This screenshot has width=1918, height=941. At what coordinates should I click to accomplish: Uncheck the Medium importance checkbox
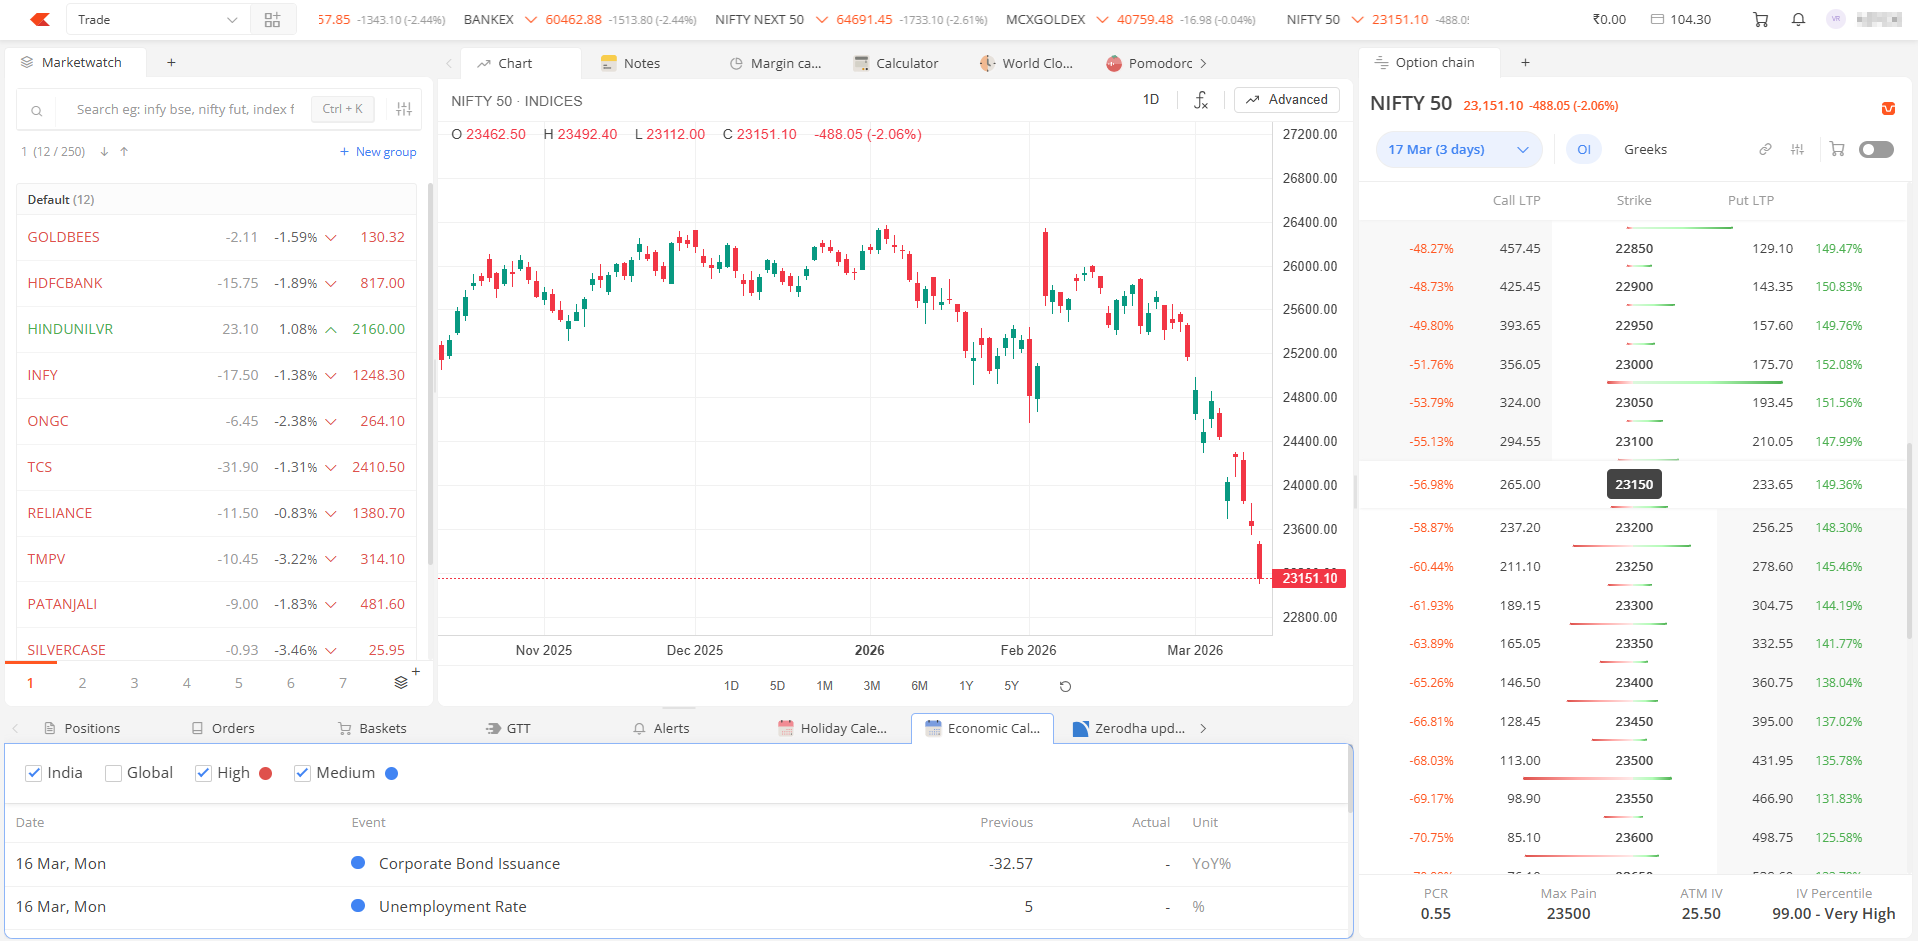click(x=302, y=773)
